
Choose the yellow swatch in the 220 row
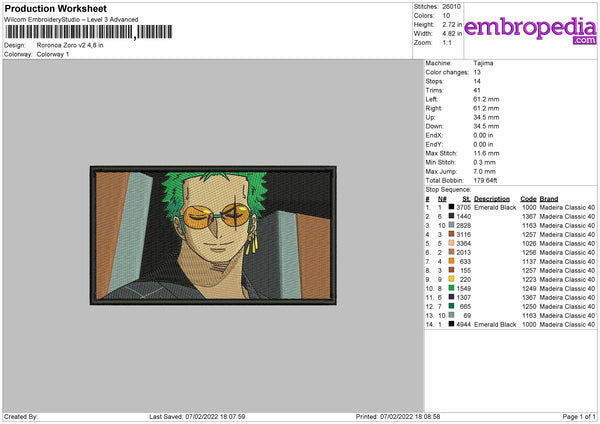click(451, 279)
